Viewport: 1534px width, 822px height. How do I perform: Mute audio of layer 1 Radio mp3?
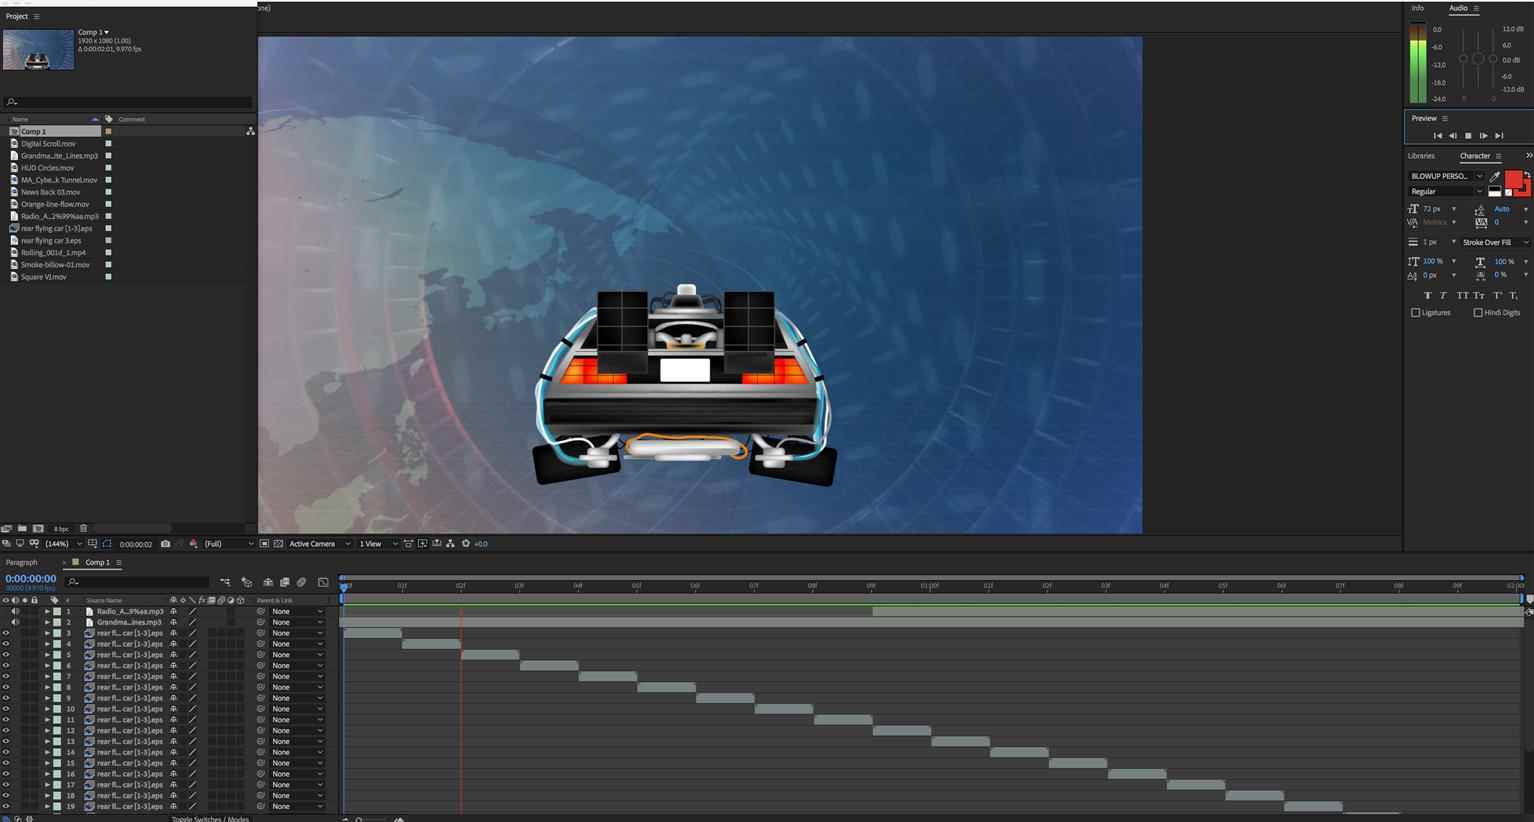[15, 611]
